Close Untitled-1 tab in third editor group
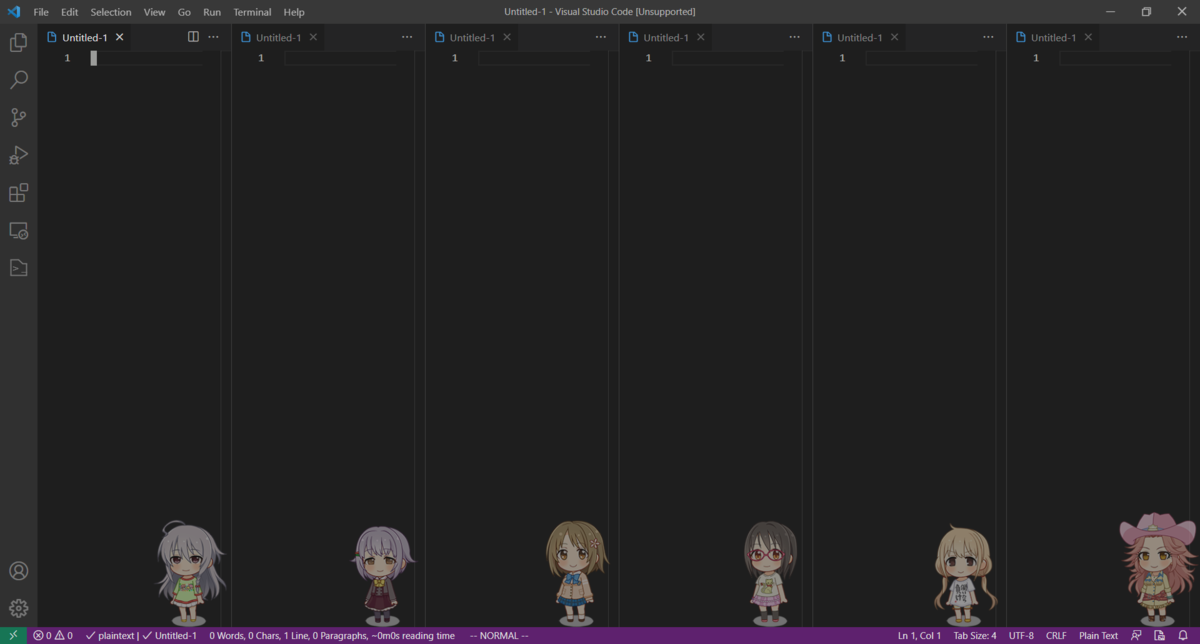 (x=507, y=37)
